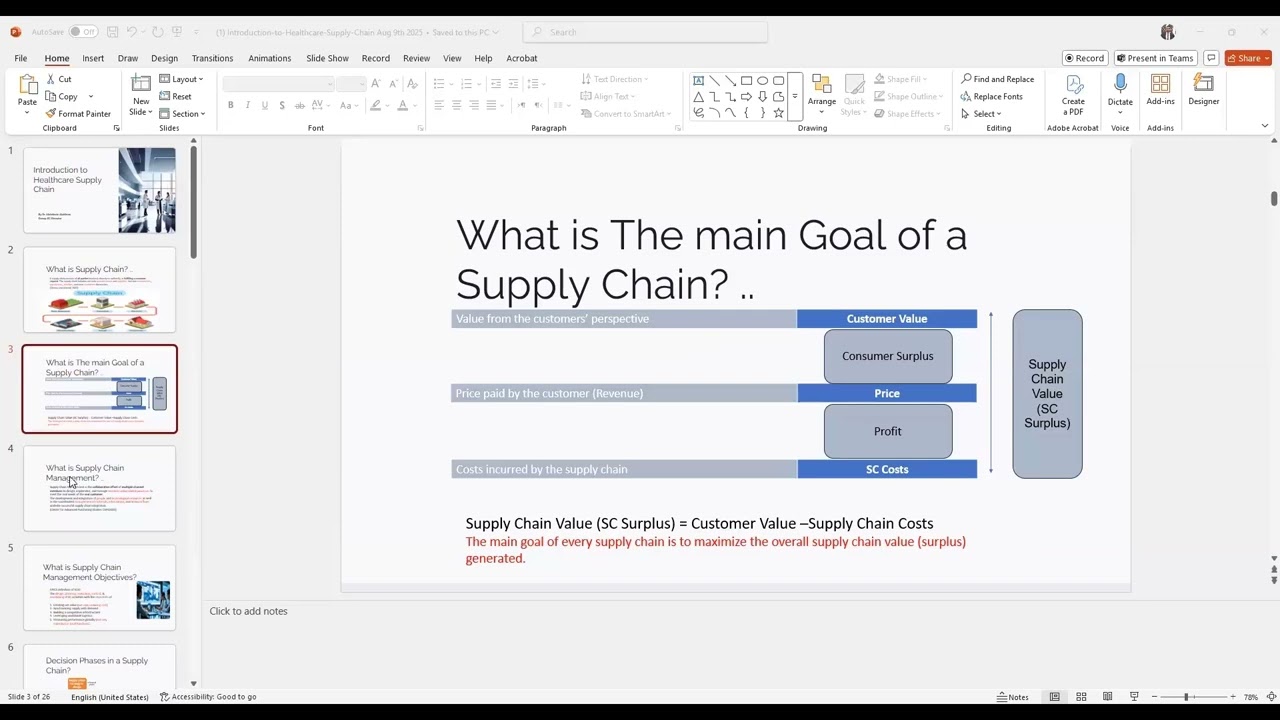Switch to the Slide Show tab

pos(327,58)
